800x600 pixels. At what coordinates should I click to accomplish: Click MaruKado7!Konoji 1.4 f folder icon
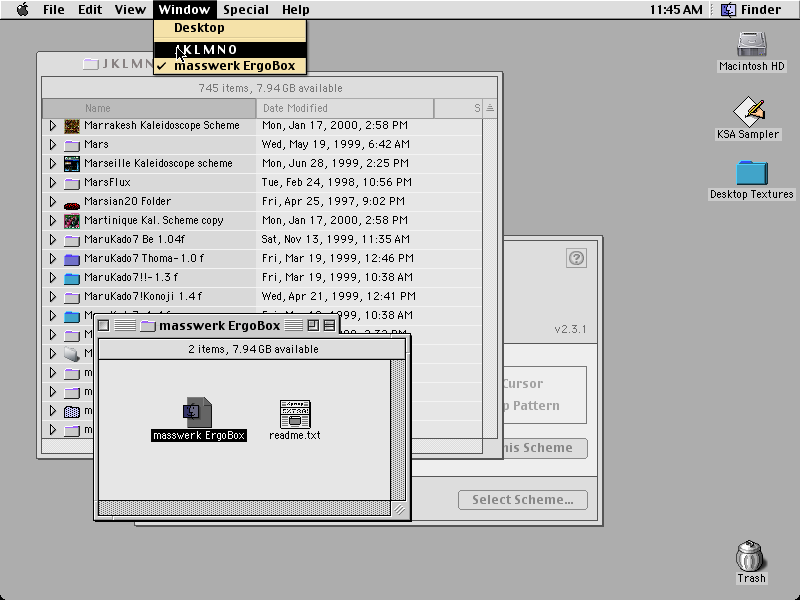point(72,297)
